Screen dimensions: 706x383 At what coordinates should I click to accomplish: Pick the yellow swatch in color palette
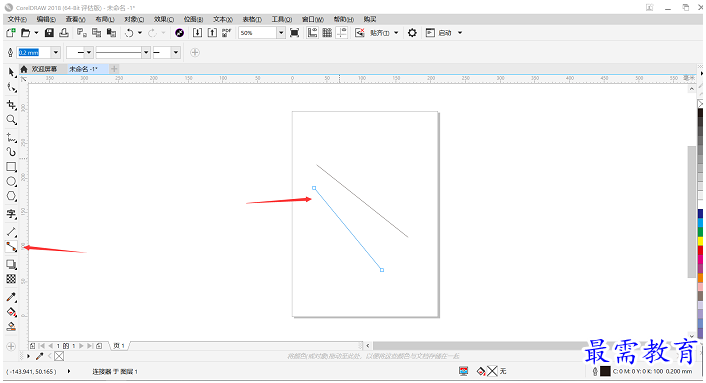pyautogui.click(x=701, y=241)
